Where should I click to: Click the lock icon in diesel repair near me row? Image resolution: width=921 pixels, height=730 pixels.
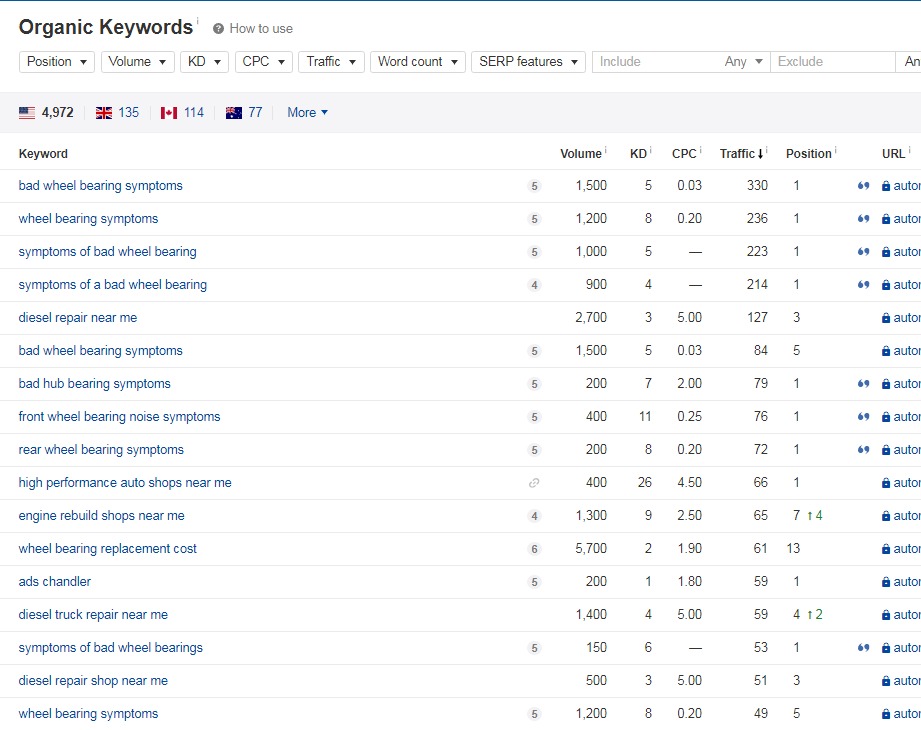pos(886,318)
